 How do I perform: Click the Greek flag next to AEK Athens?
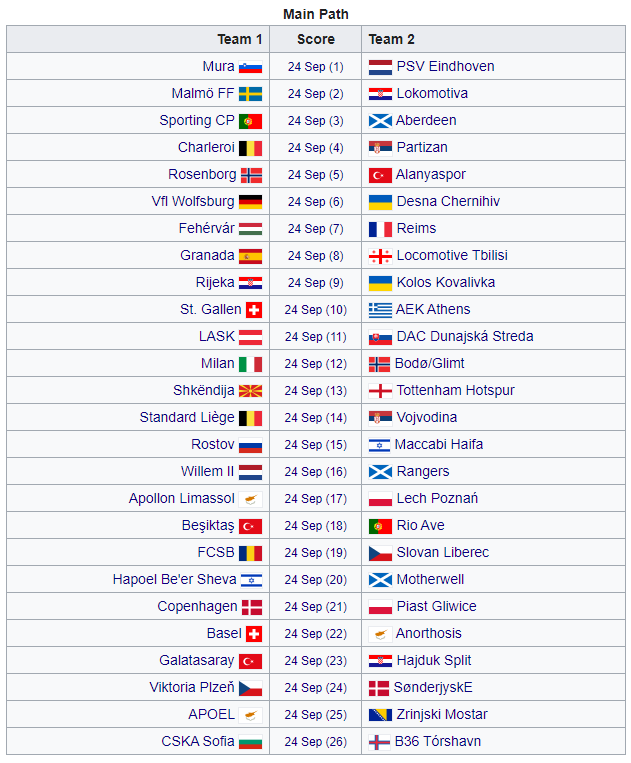click(380, 310)
